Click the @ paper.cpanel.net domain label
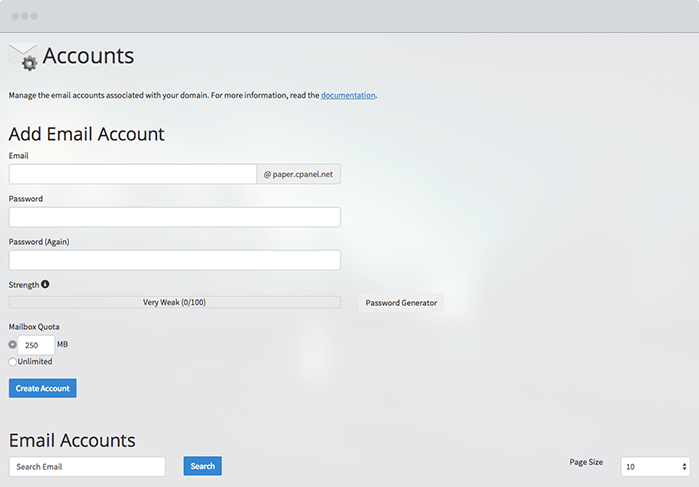The width and height of the screenshot is (699, 487). [x=299, y=174]
